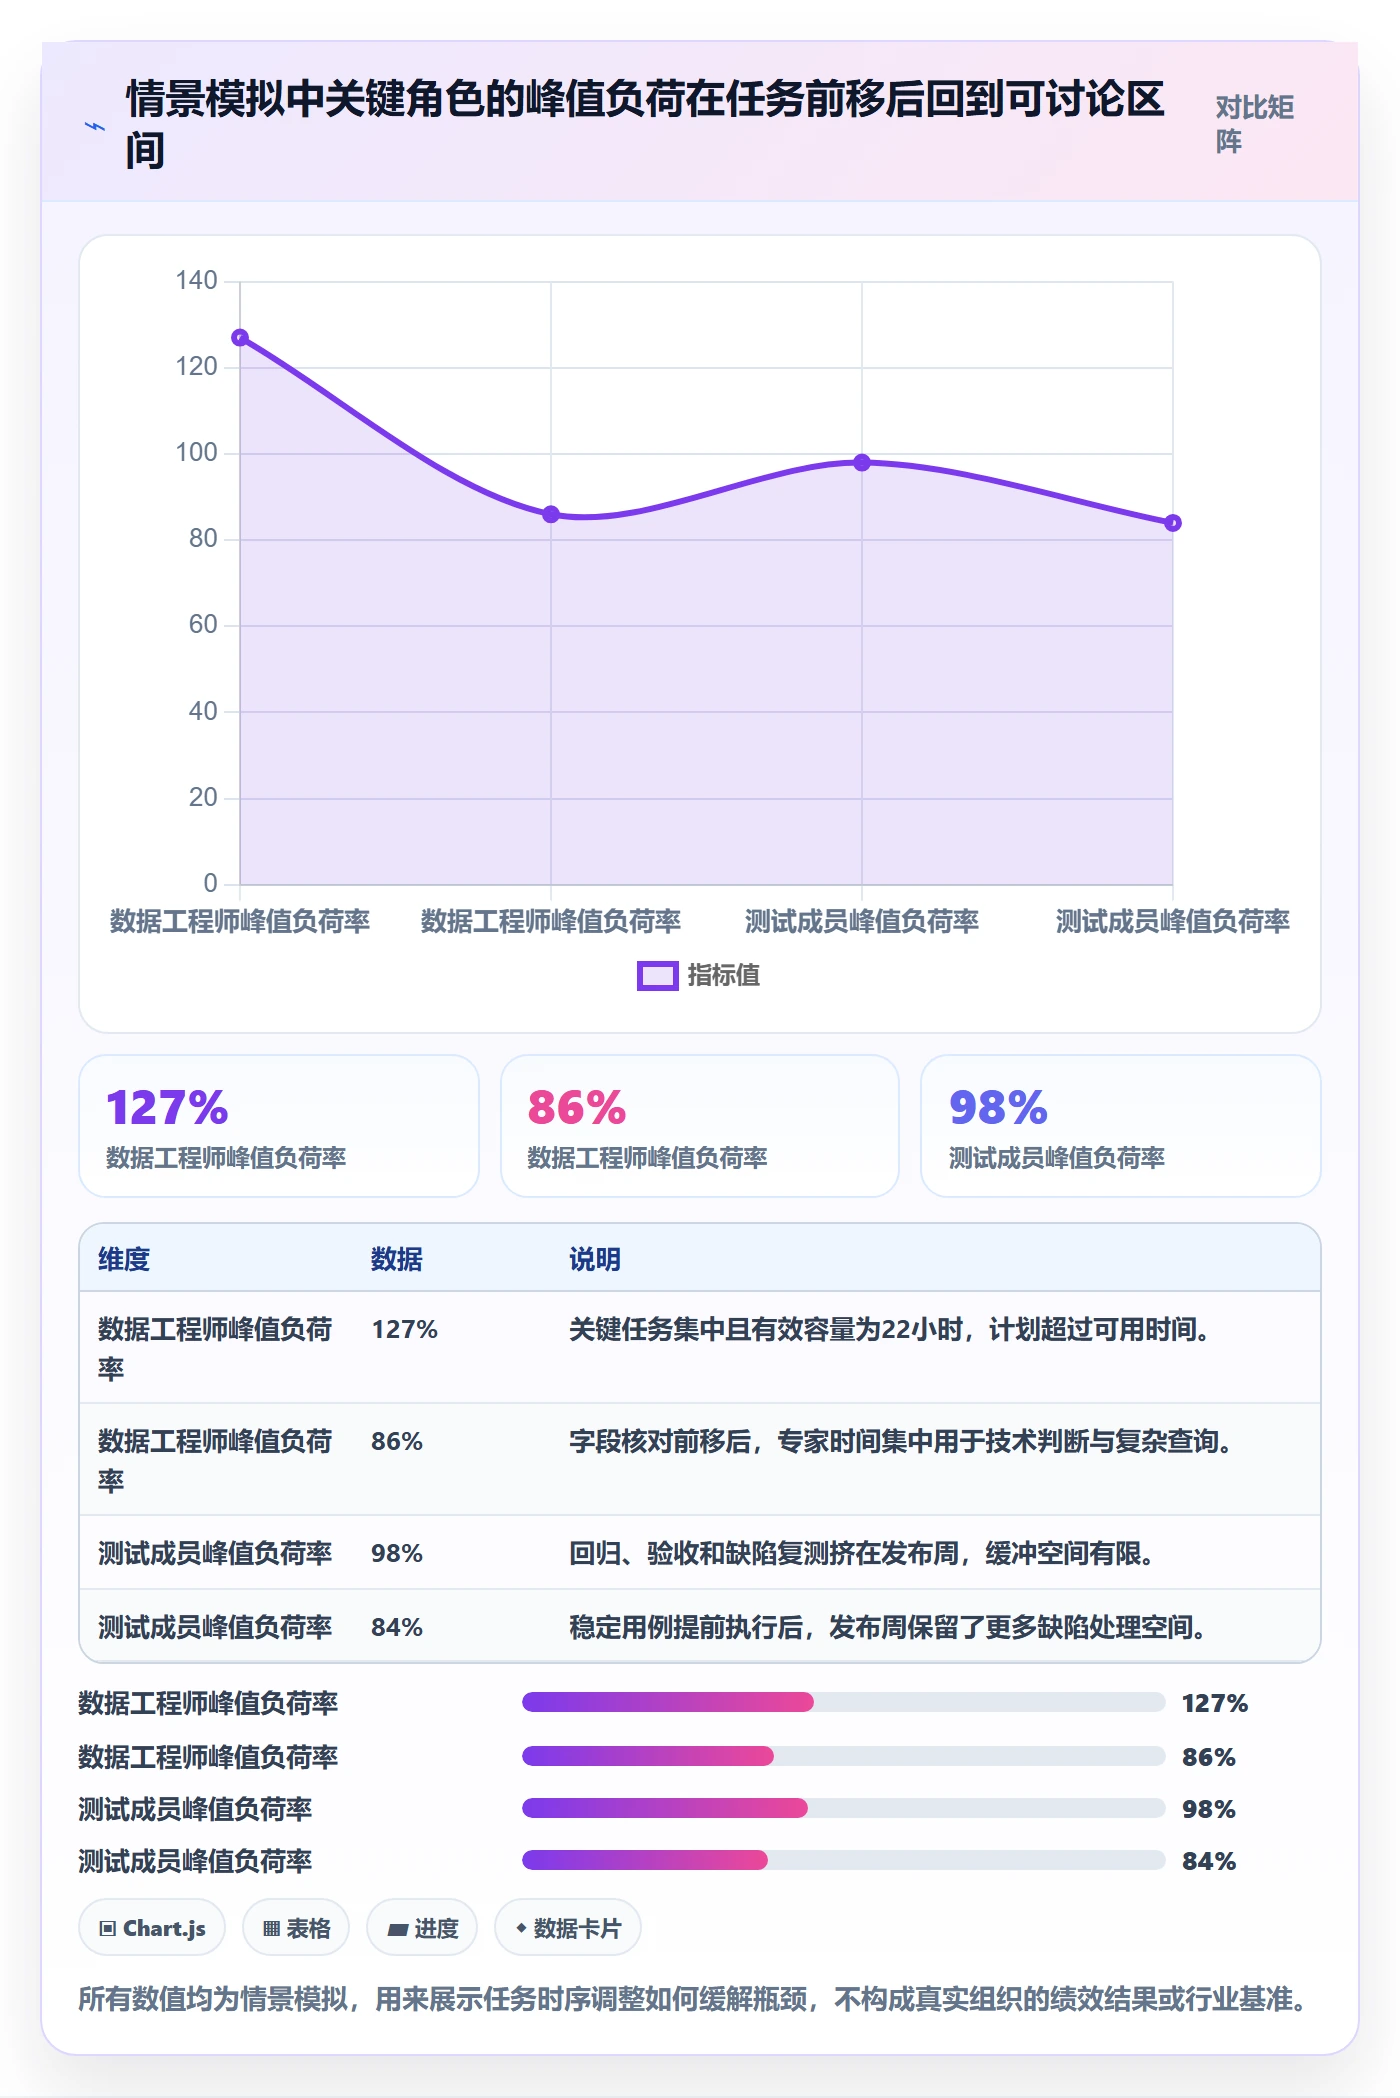Click the description about 有效容量为22小时
The height and width of the screenshot is (2098, 1400).
tap(890, 1330)
